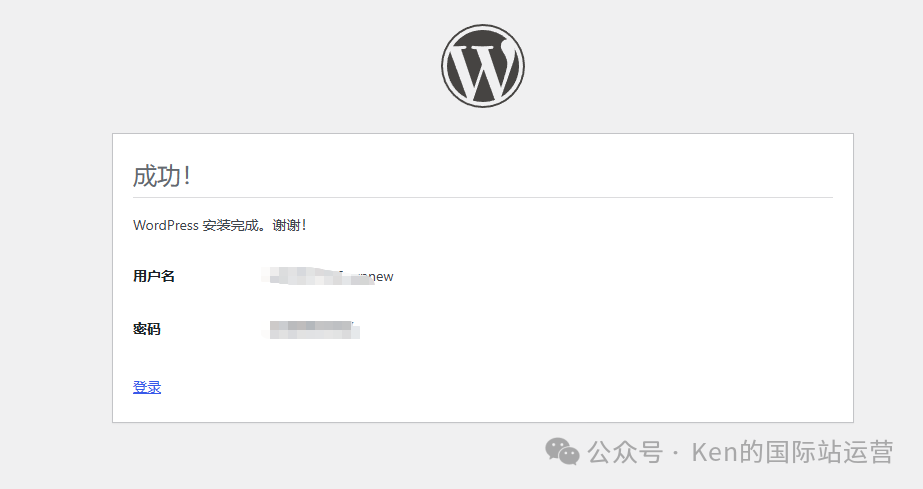Click the WordPress logo at top
Image resolution: width=923 pixels, height=489 pixels.
pos(483,66)
